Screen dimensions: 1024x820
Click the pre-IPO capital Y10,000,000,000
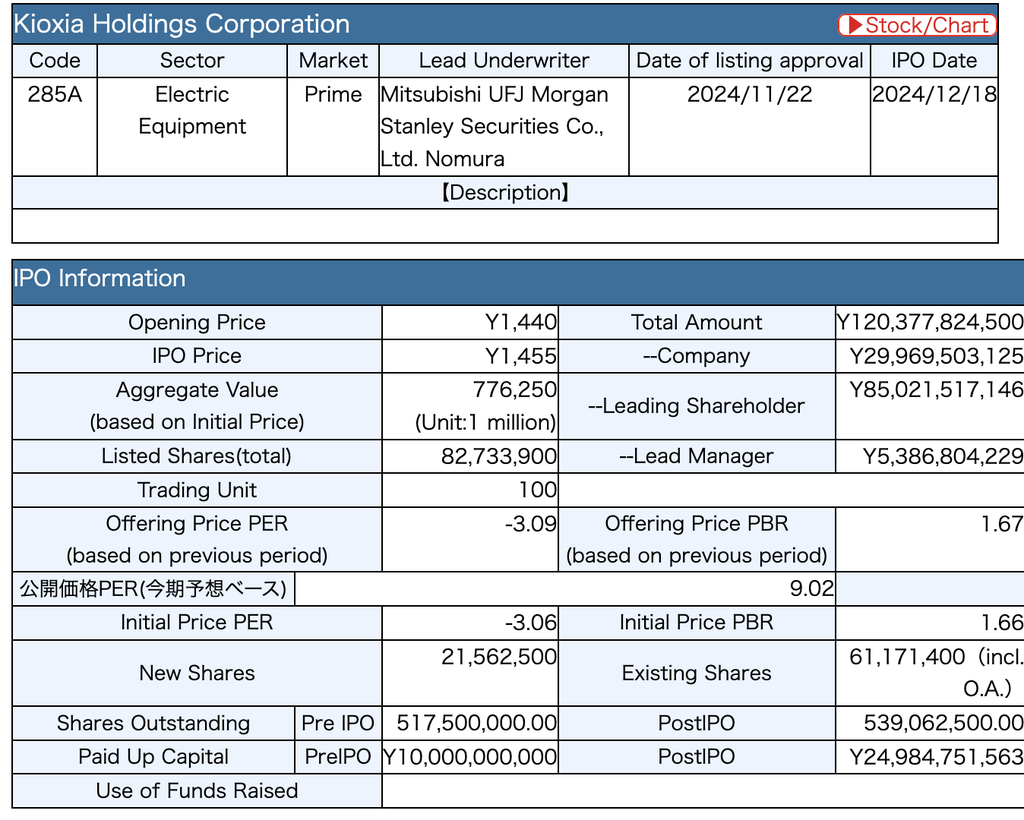470,757
